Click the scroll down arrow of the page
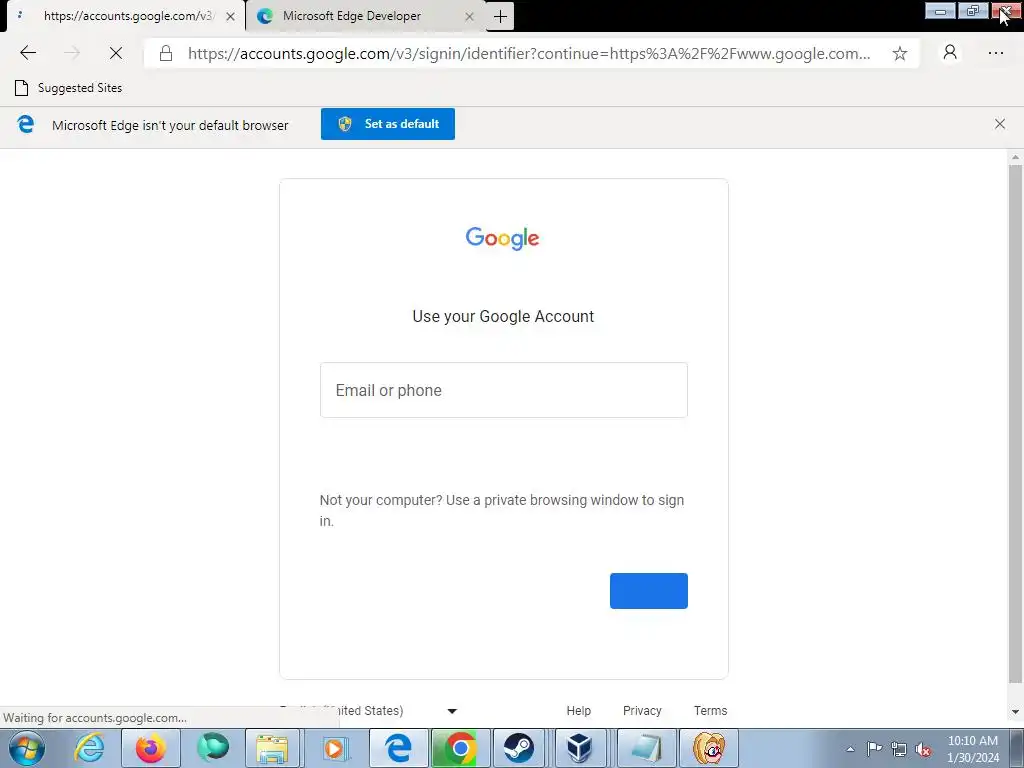 pos(1015,712)
